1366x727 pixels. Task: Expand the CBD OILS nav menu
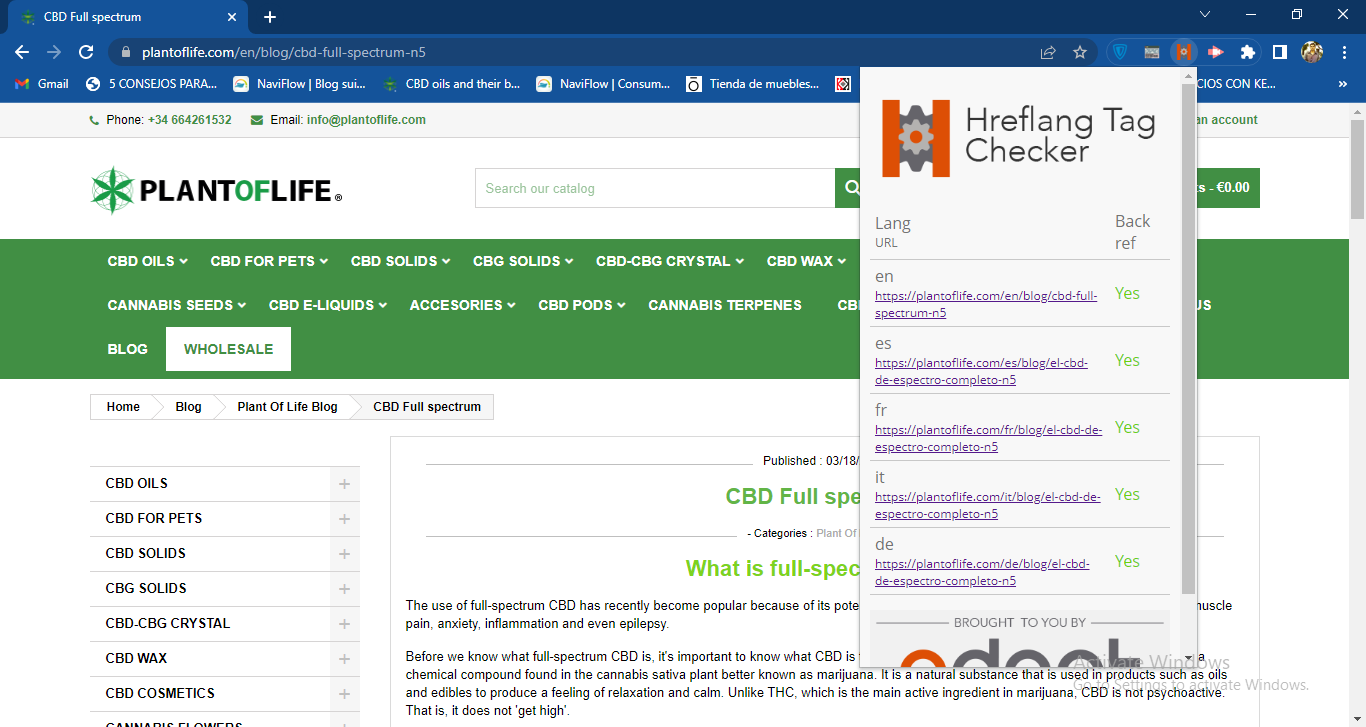(147, 261)
